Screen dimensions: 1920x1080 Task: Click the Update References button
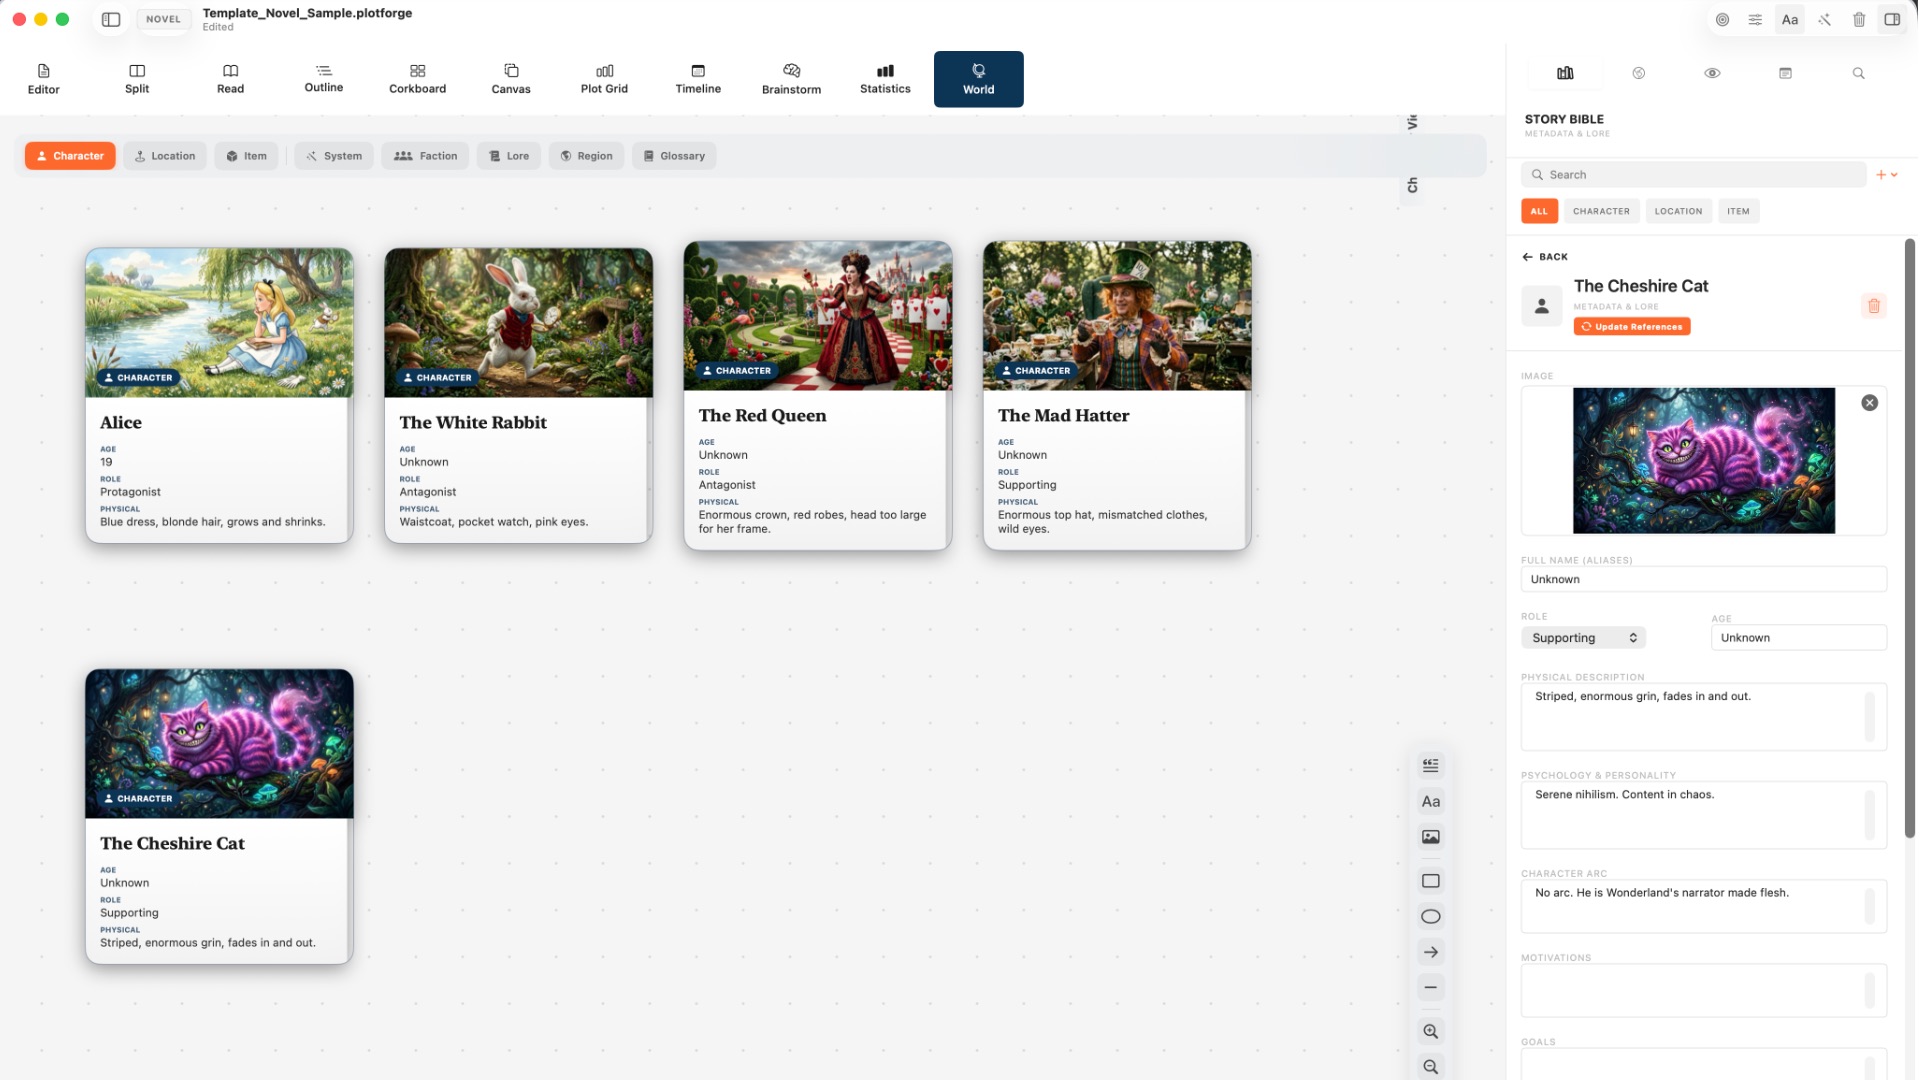tap(1632, 327)
